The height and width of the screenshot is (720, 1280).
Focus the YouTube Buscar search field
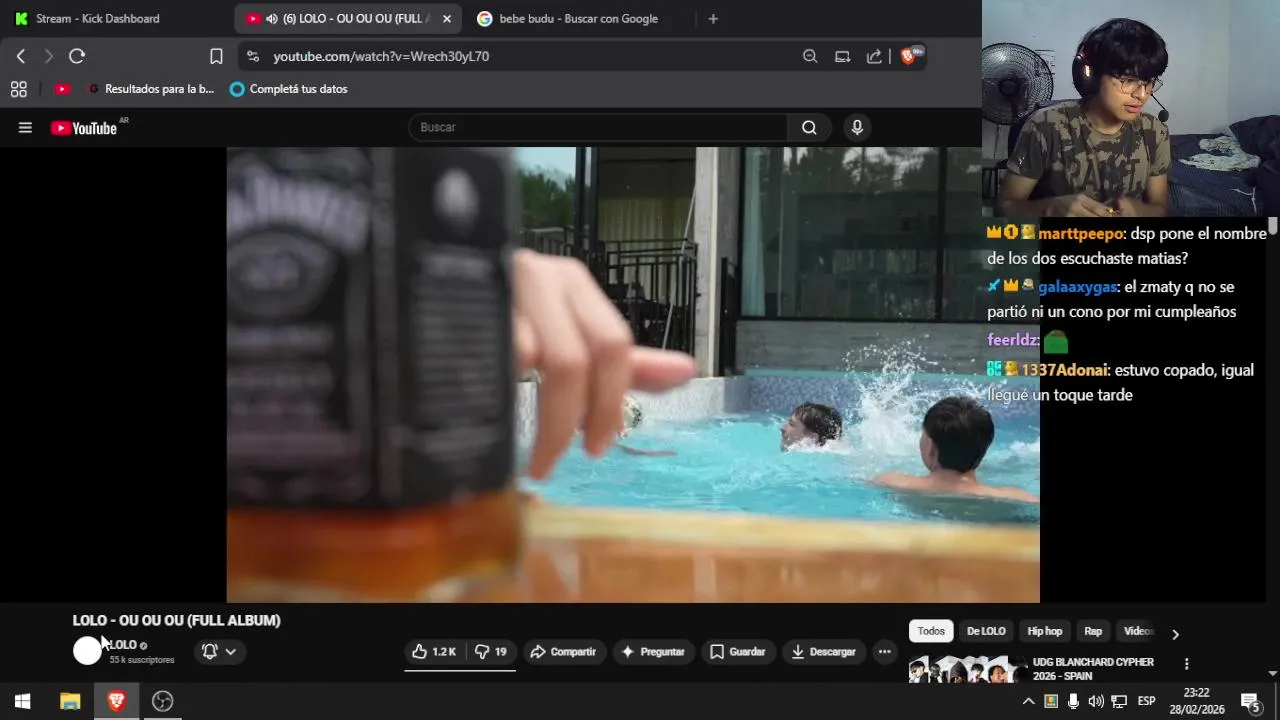coord(598,127)
